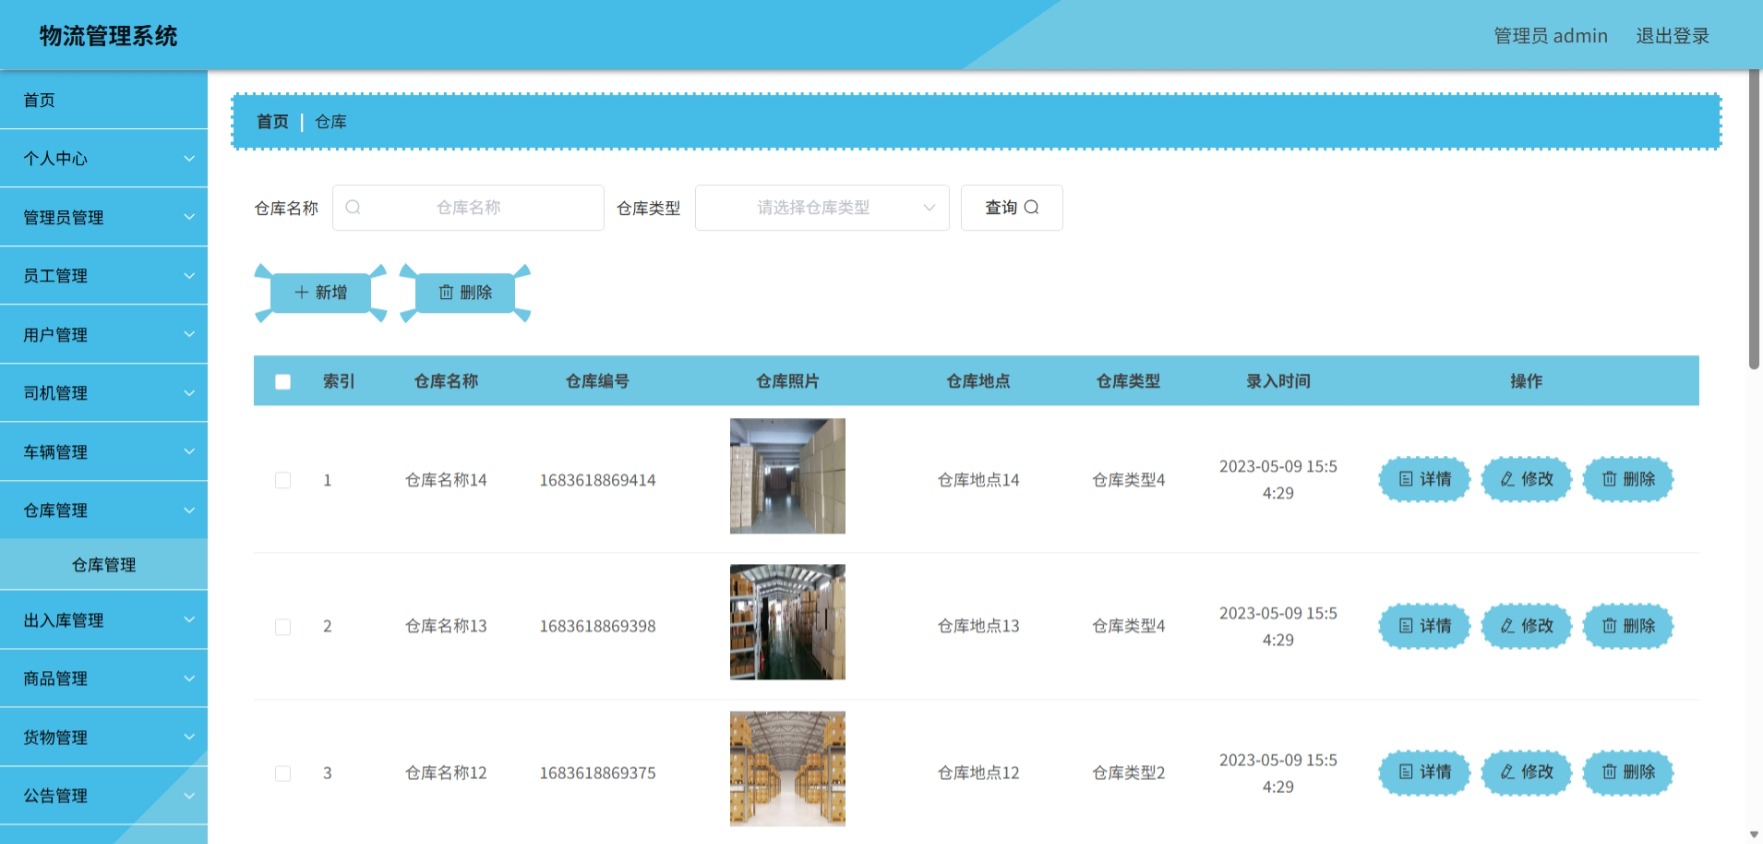Expand 个人中心 chevron in sidebar
The width and height of the screenshot is (1763, 844).
pyautogui.click(x=189, y=158)
